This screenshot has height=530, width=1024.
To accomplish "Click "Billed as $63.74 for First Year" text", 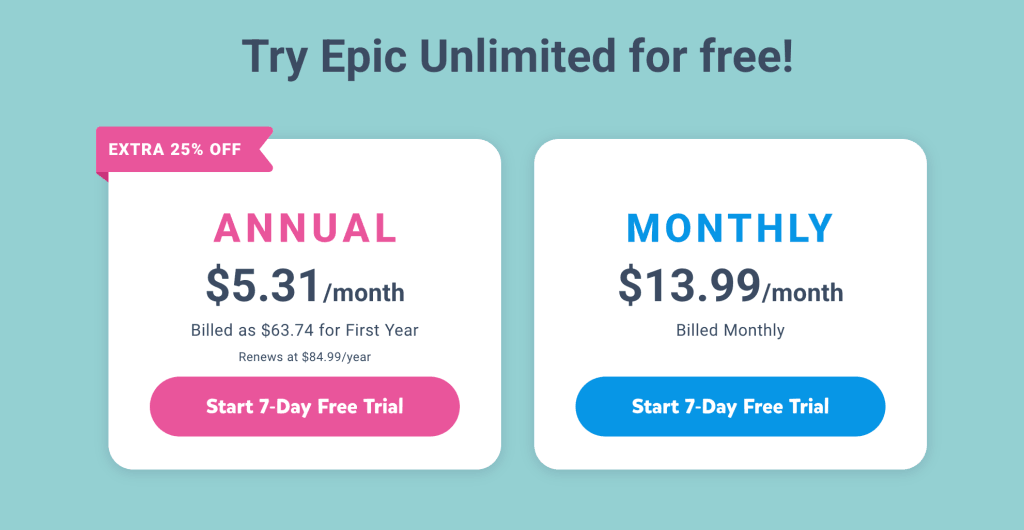I will pyautogui.click(x=305, y=330).
